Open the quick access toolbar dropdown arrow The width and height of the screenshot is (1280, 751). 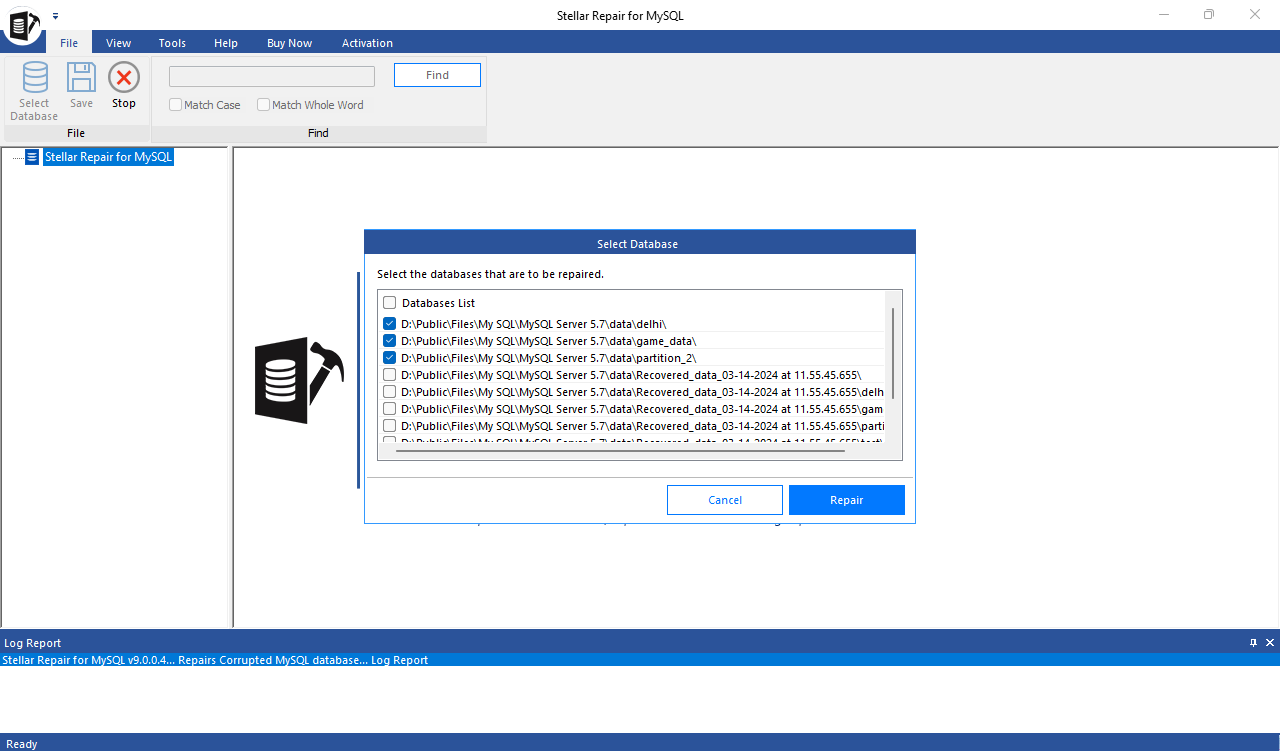[56, 16]
